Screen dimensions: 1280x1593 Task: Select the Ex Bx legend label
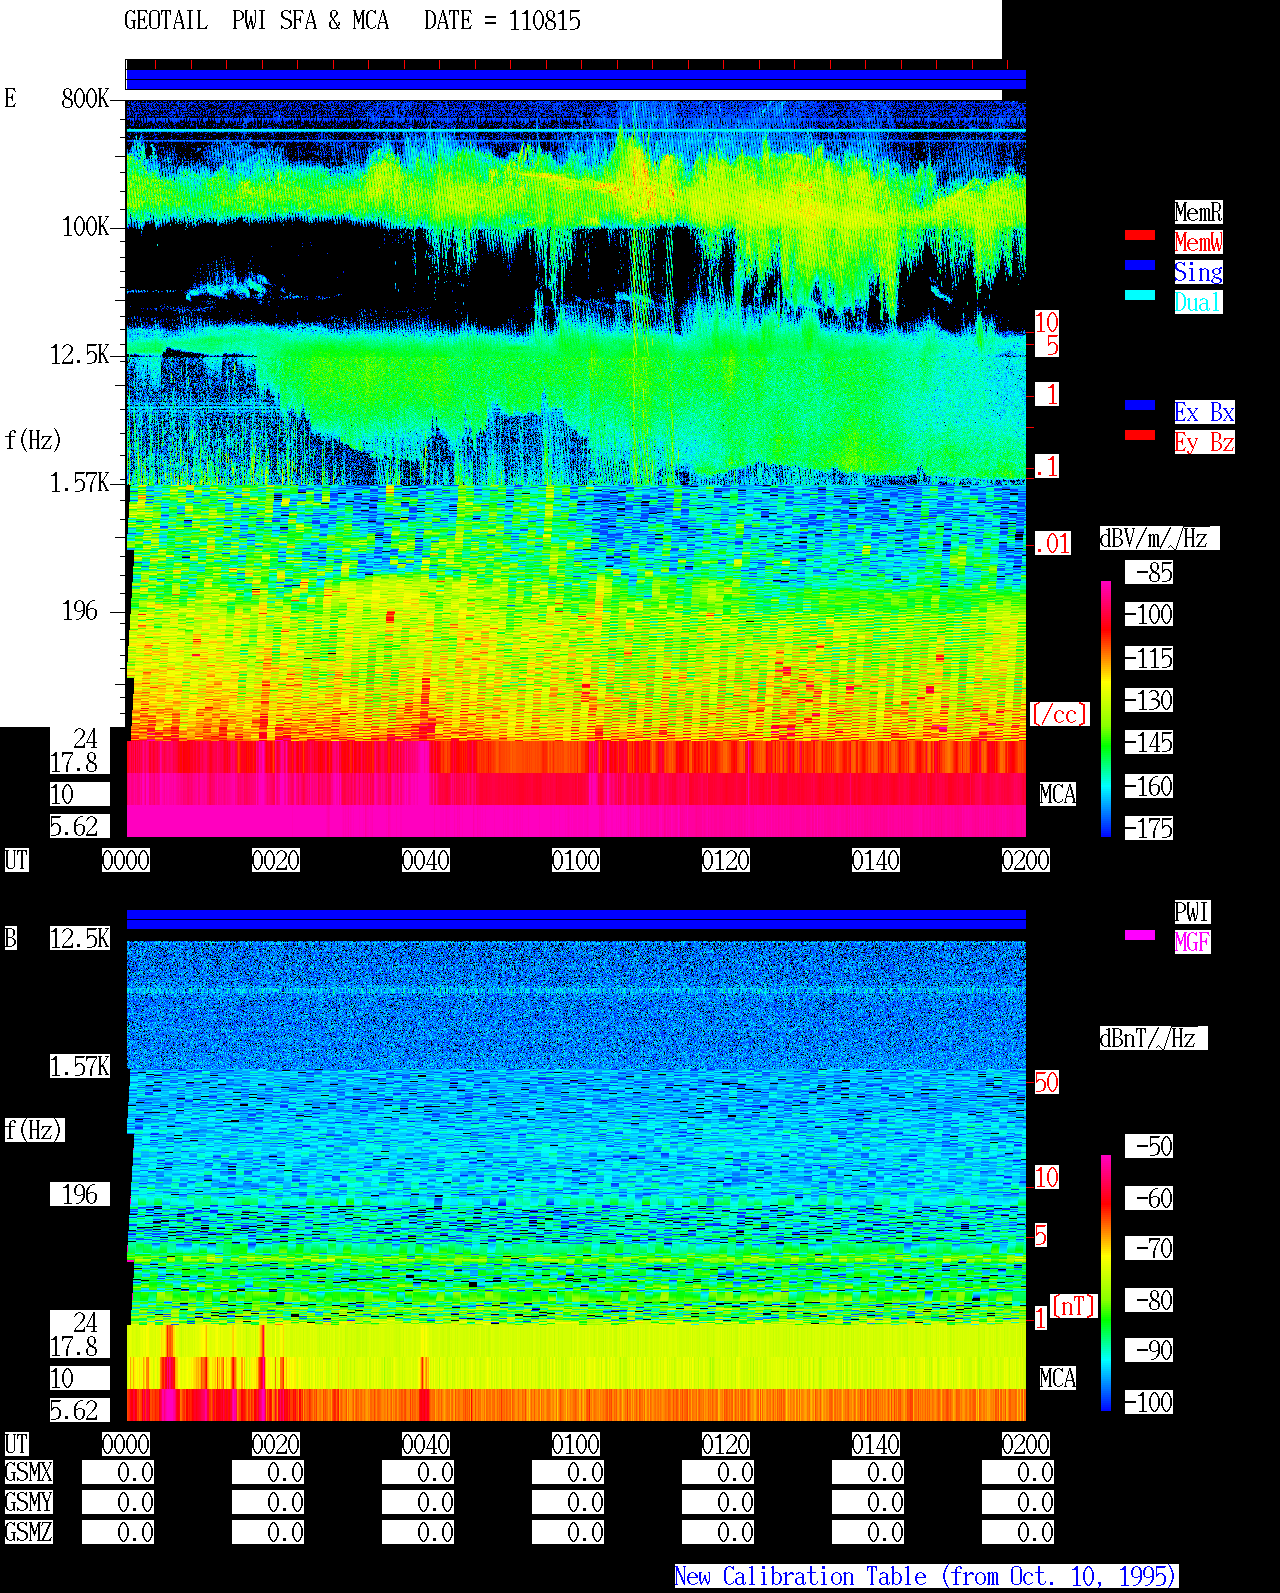1204,412
